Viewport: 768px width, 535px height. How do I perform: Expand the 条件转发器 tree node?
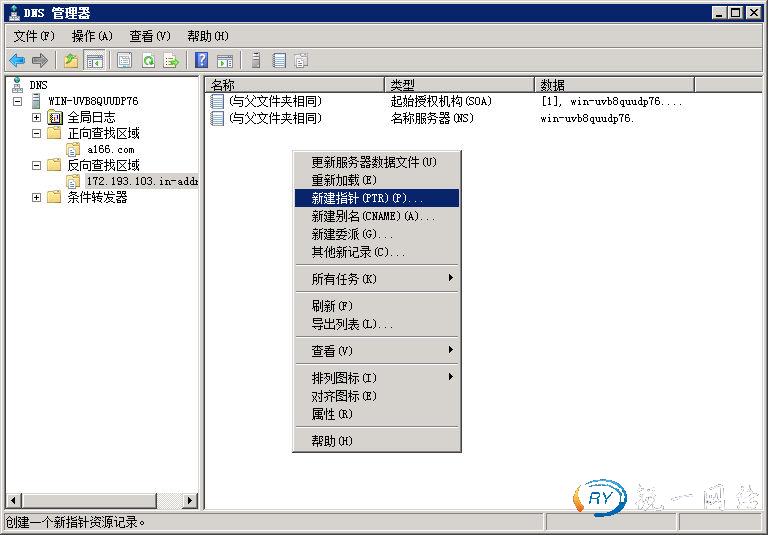coord(36,197)
